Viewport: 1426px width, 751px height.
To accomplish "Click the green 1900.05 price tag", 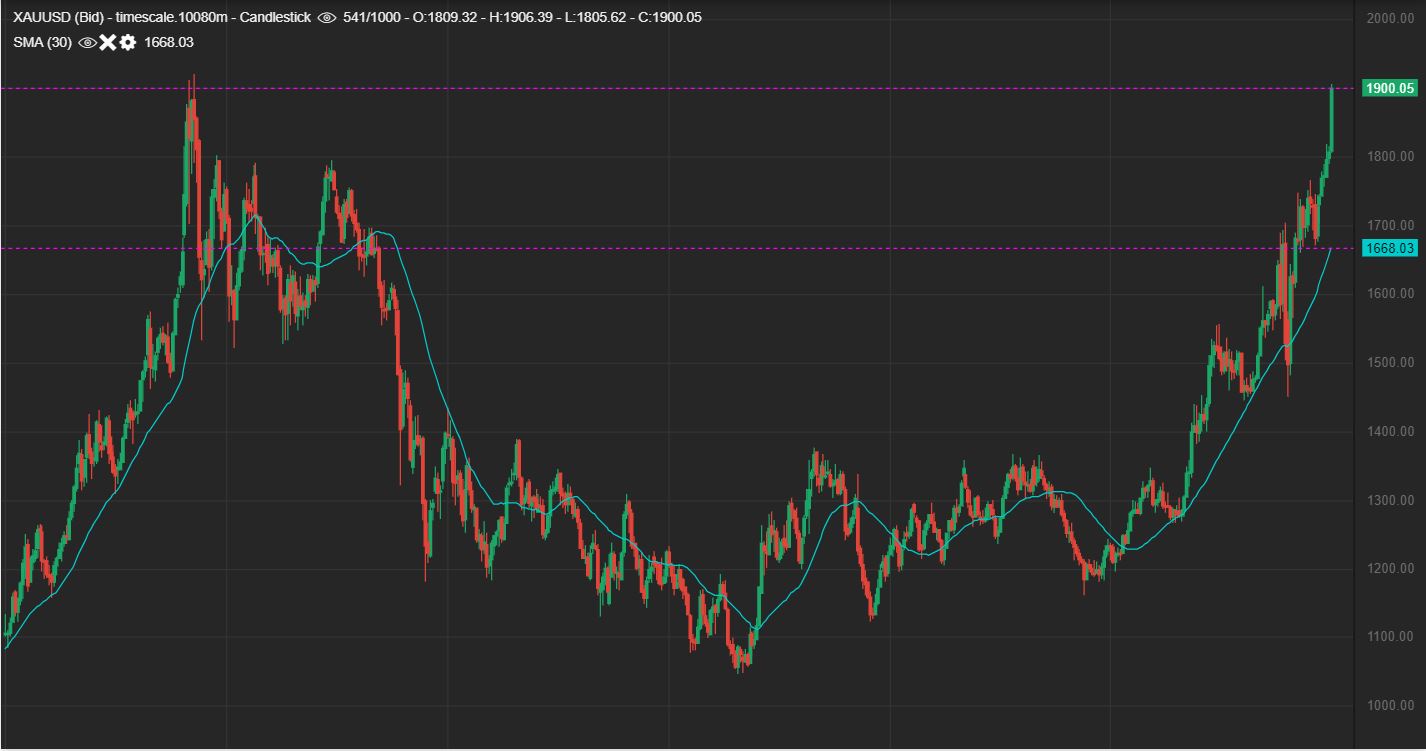I will click(x=1390, y=88).
